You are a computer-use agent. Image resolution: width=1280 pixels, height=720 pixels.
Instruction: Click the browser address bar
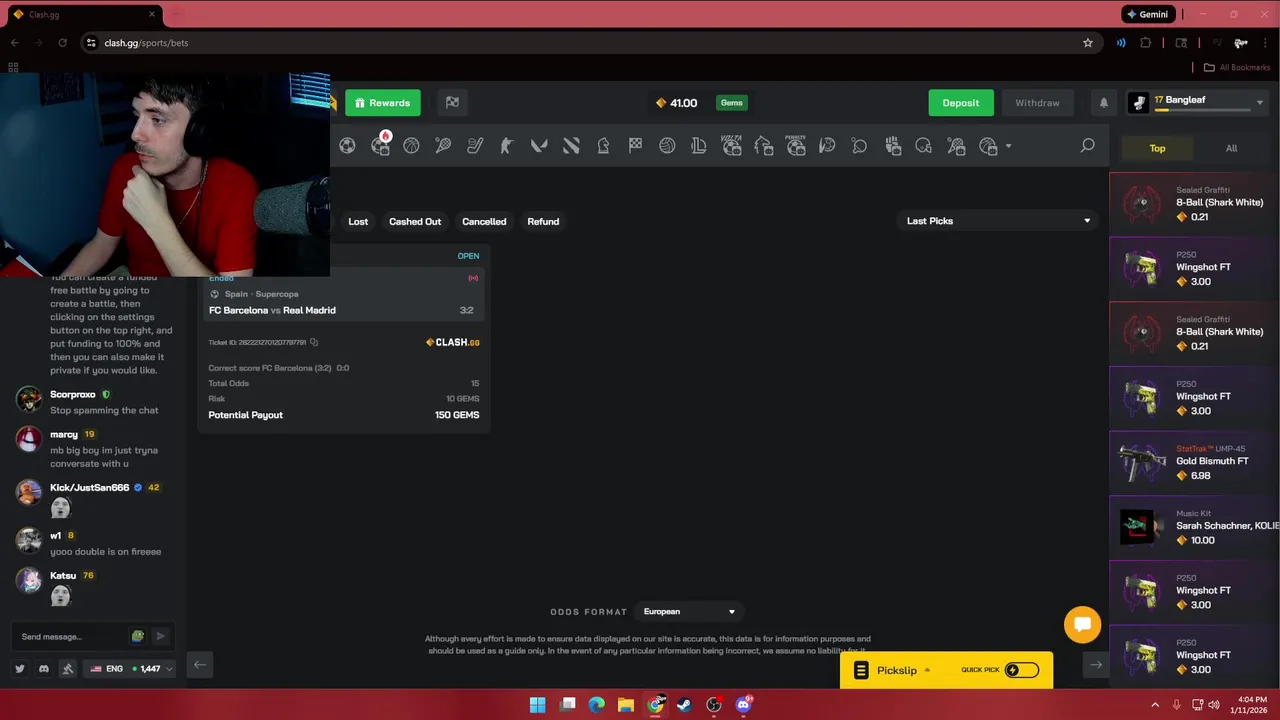pyautogui.click(x=590, y=43)
